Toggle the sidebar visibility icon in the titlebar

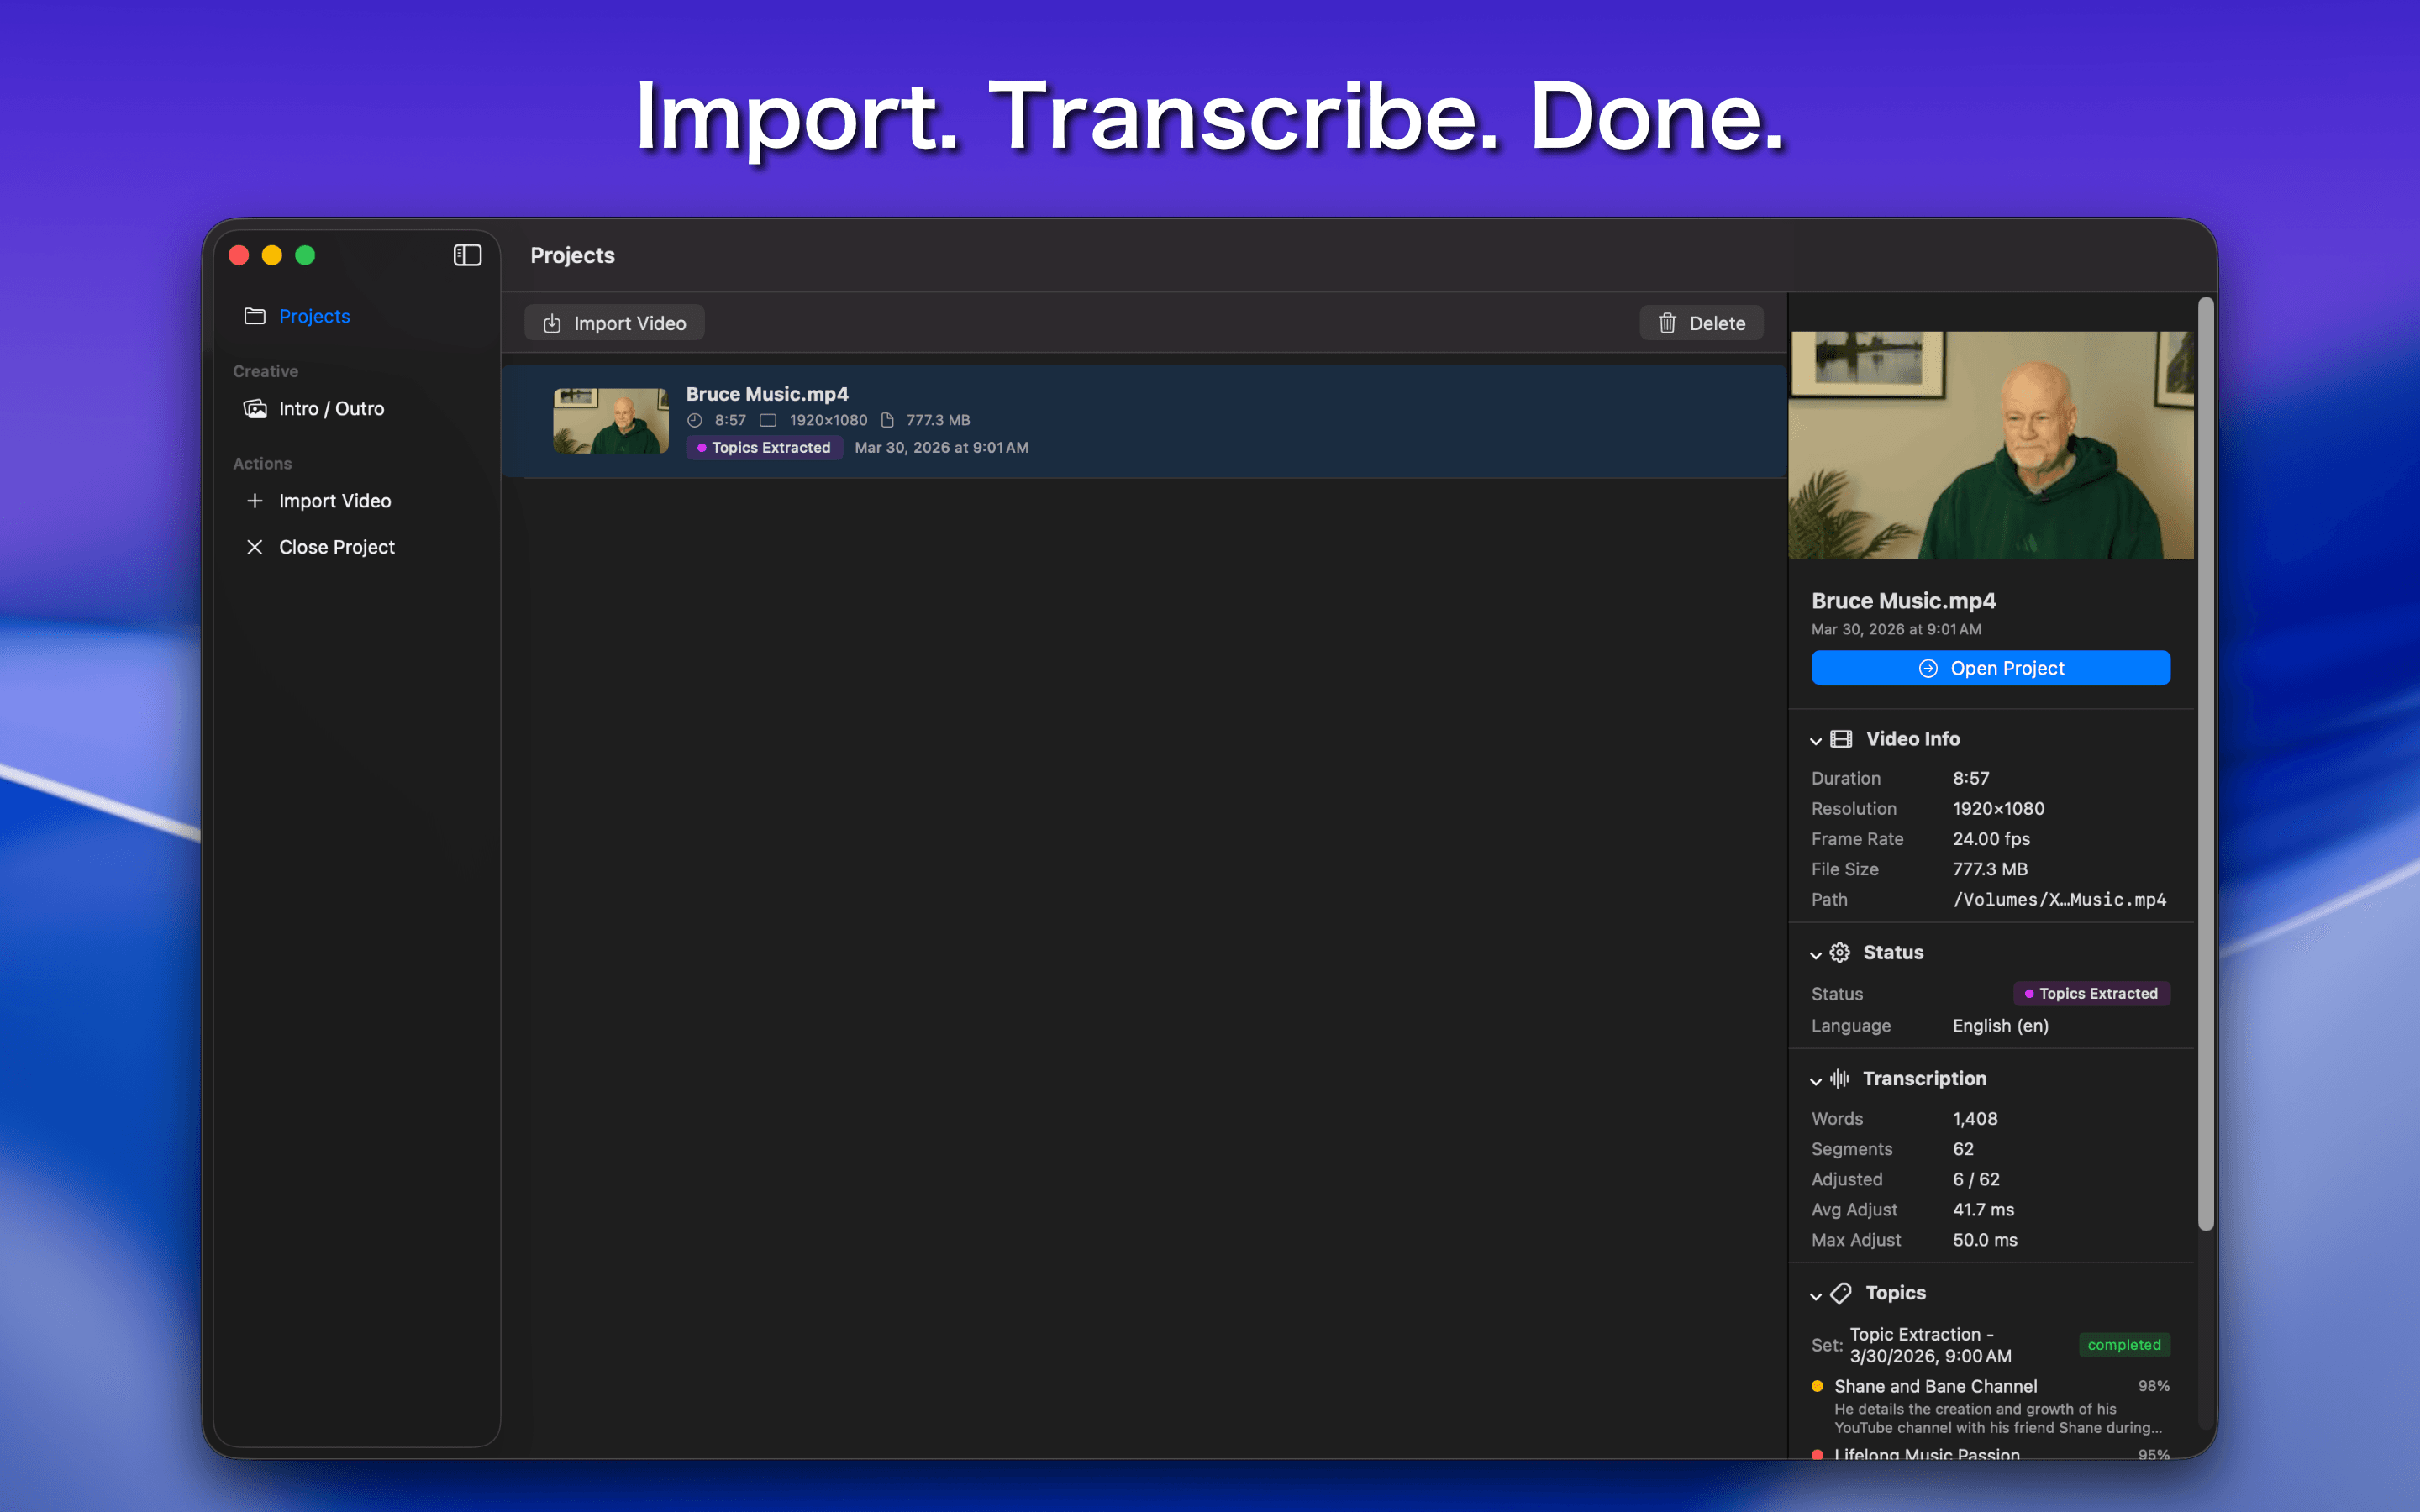click(x=466, y=255)
